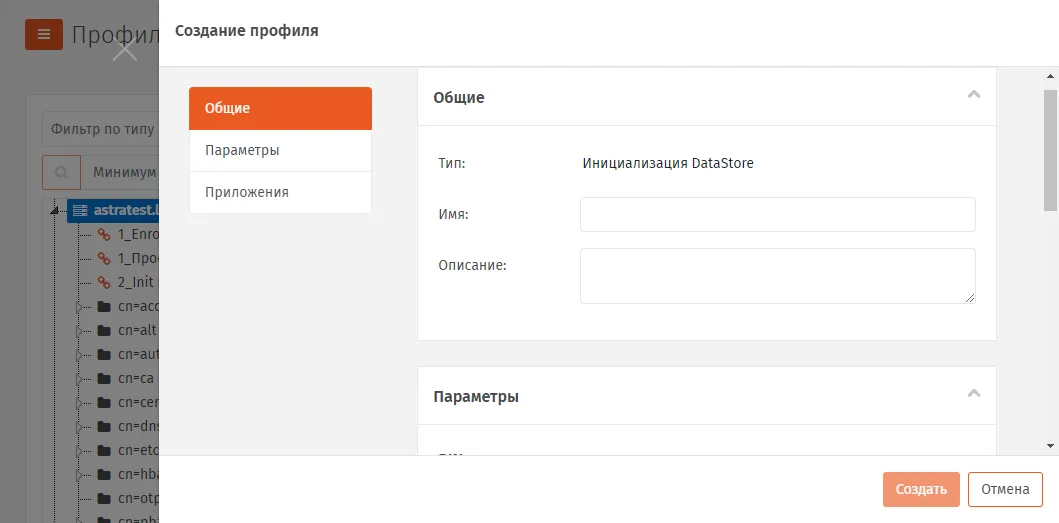1059x523 pixels.
Task: Switch to the Параметры tab
Action: pyautogui.click(x=280, y=151)
